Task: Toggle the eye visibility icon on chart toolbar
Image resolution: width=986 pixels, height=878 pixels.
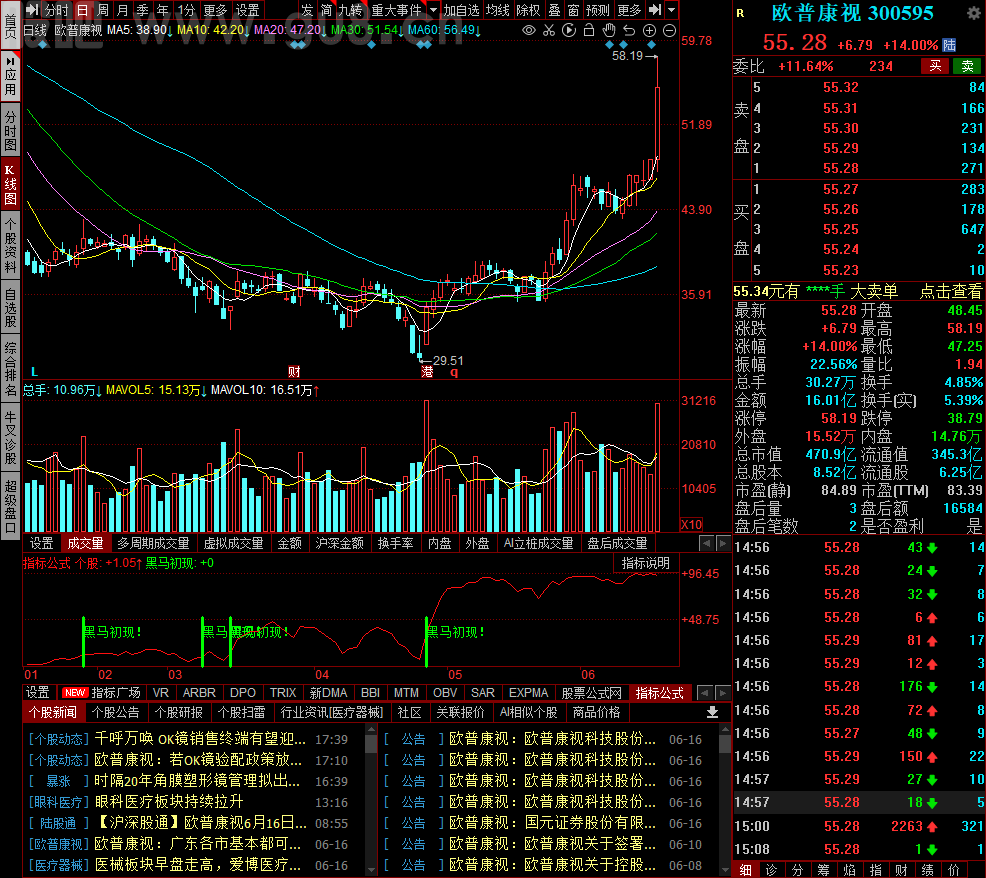Action: pyautogui.click(x=529, y=30)
